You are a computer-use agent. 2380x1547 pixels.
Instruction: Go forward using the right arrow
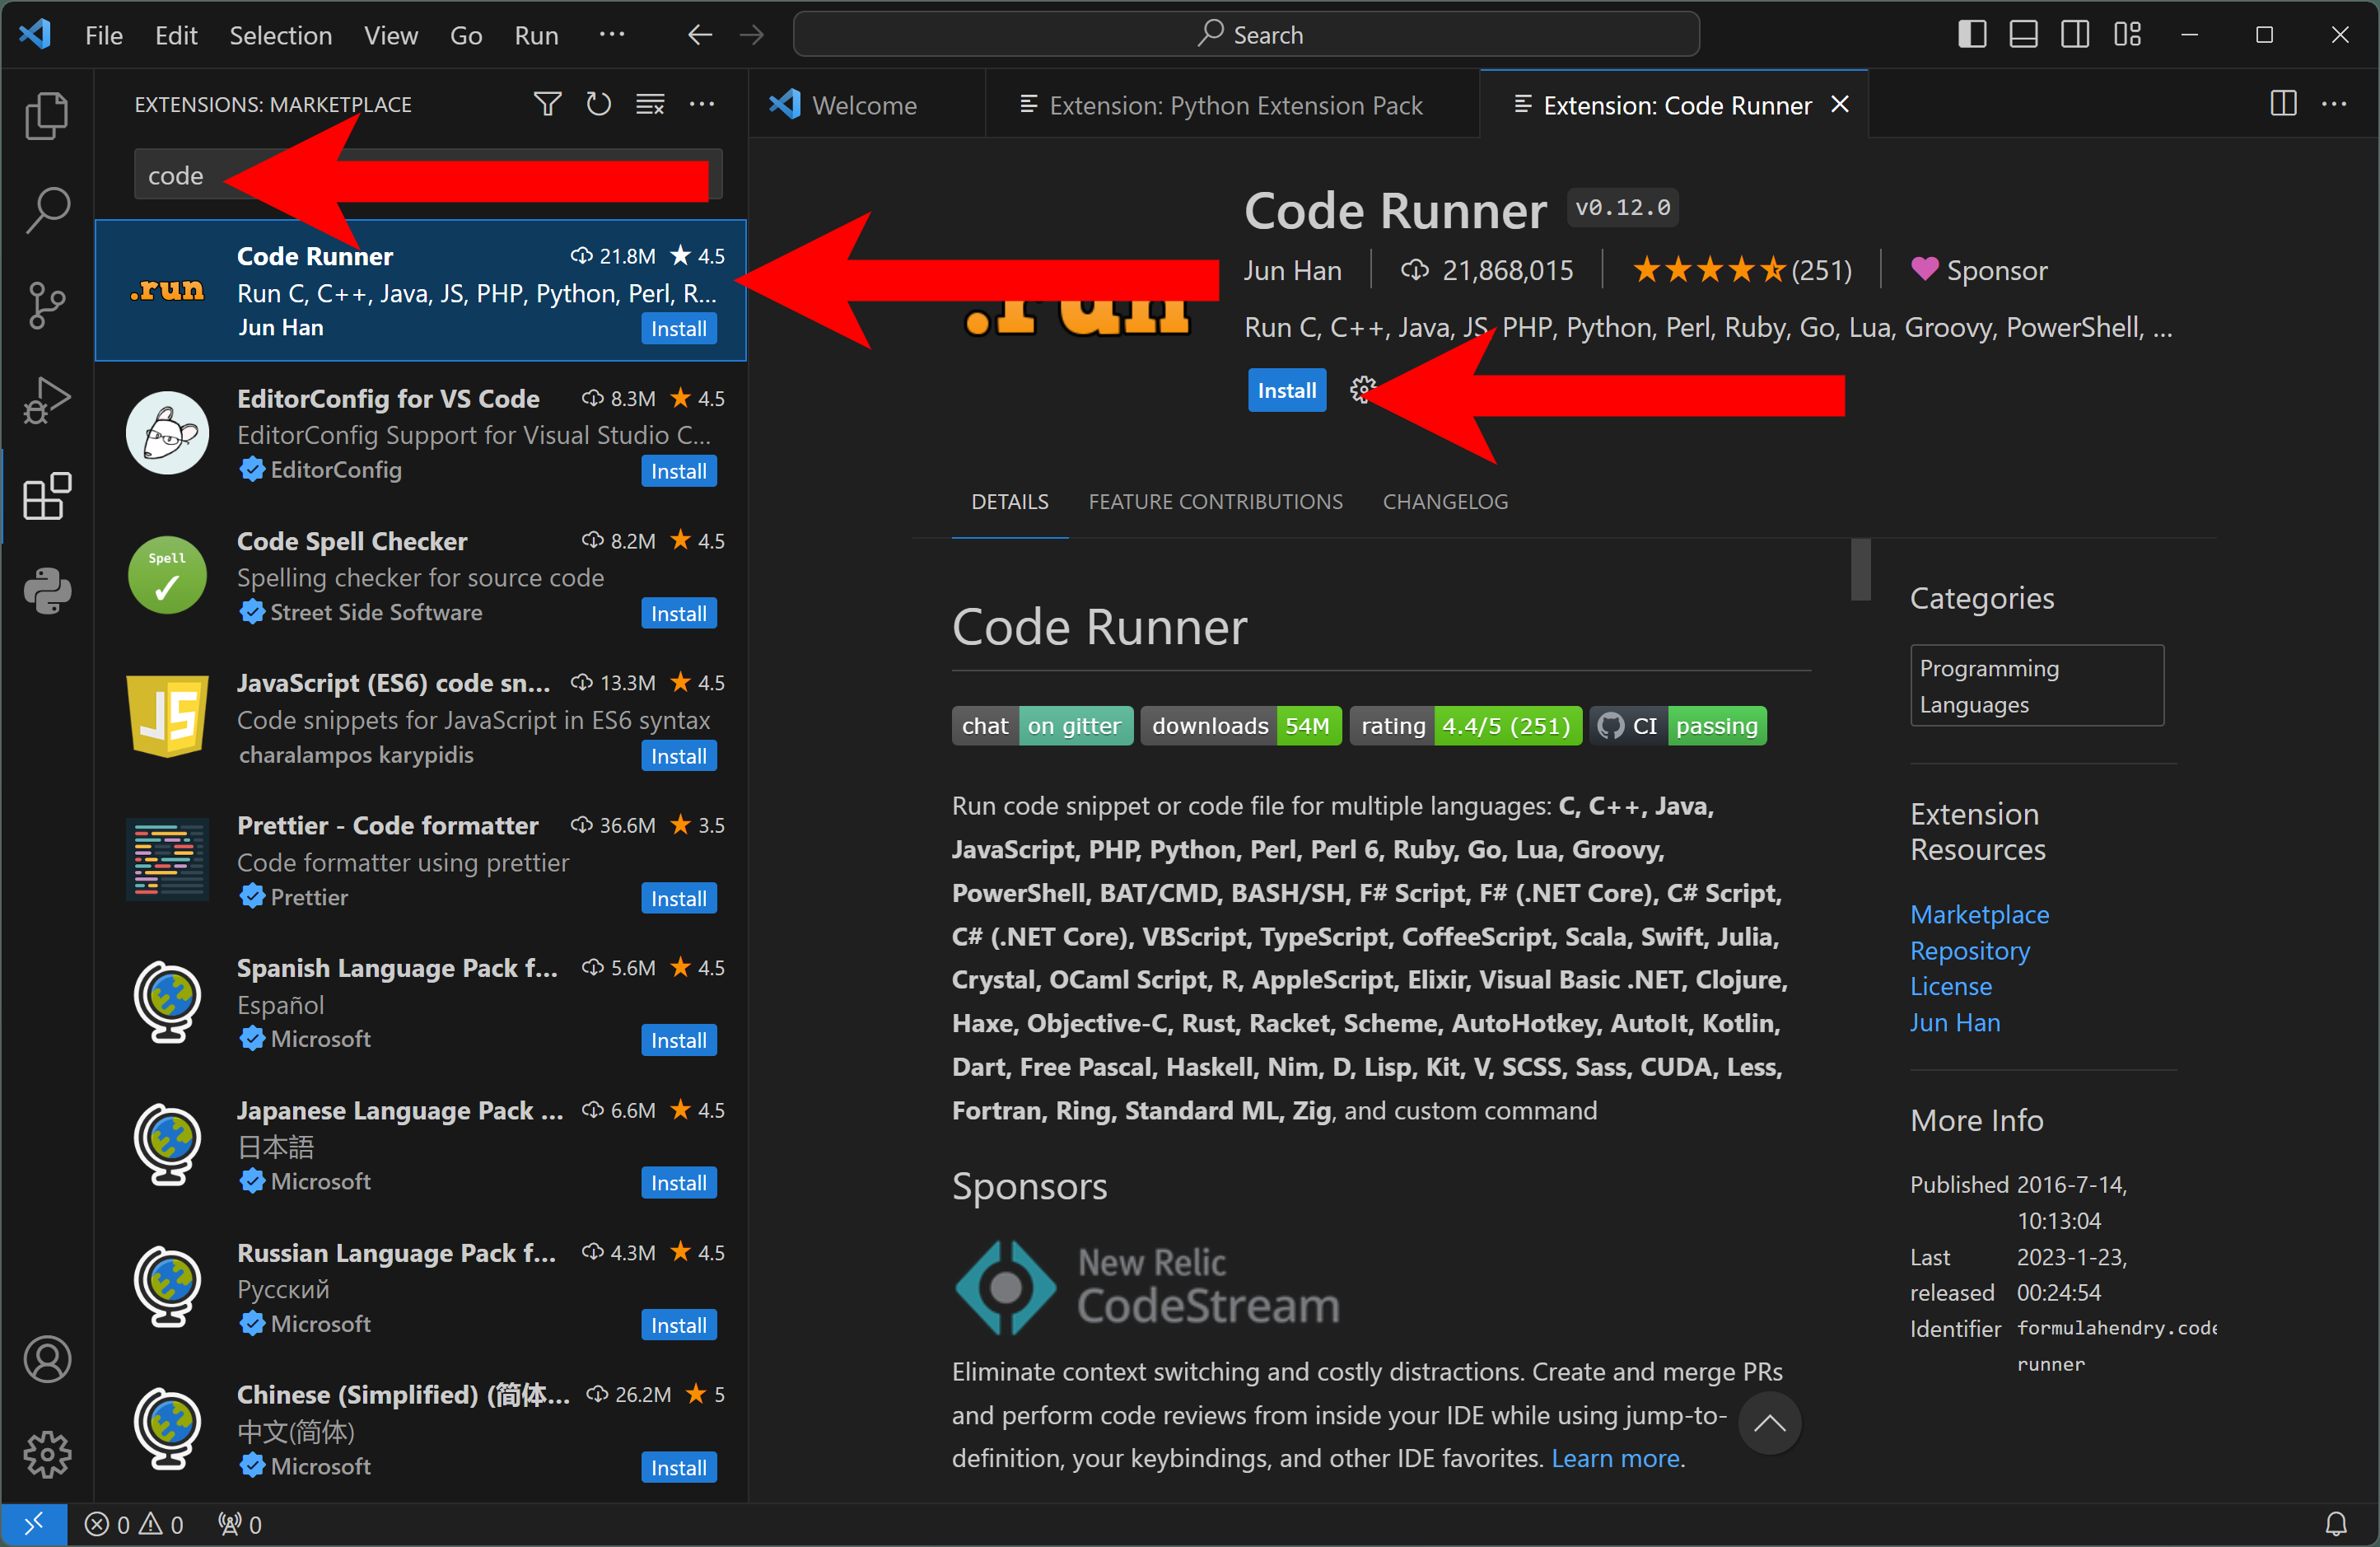pyautogui.click(x=752, y=35)
